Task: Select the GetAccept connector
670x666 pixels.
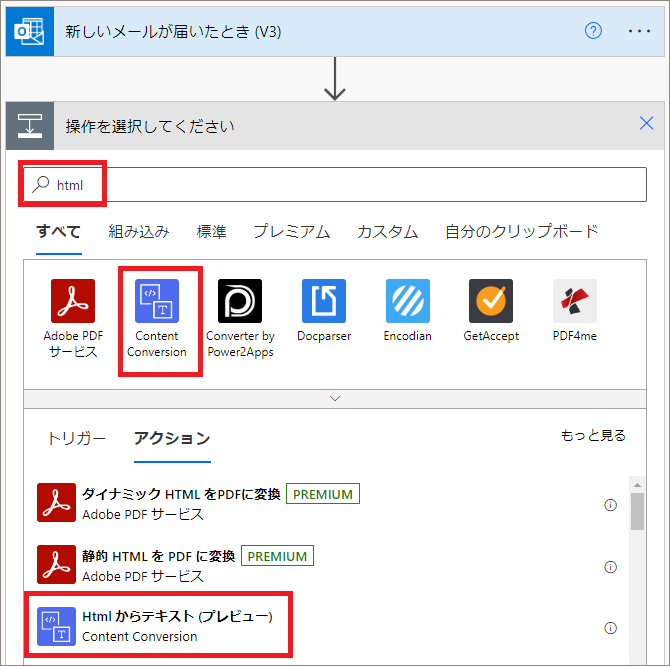Action: pos(491,311)
